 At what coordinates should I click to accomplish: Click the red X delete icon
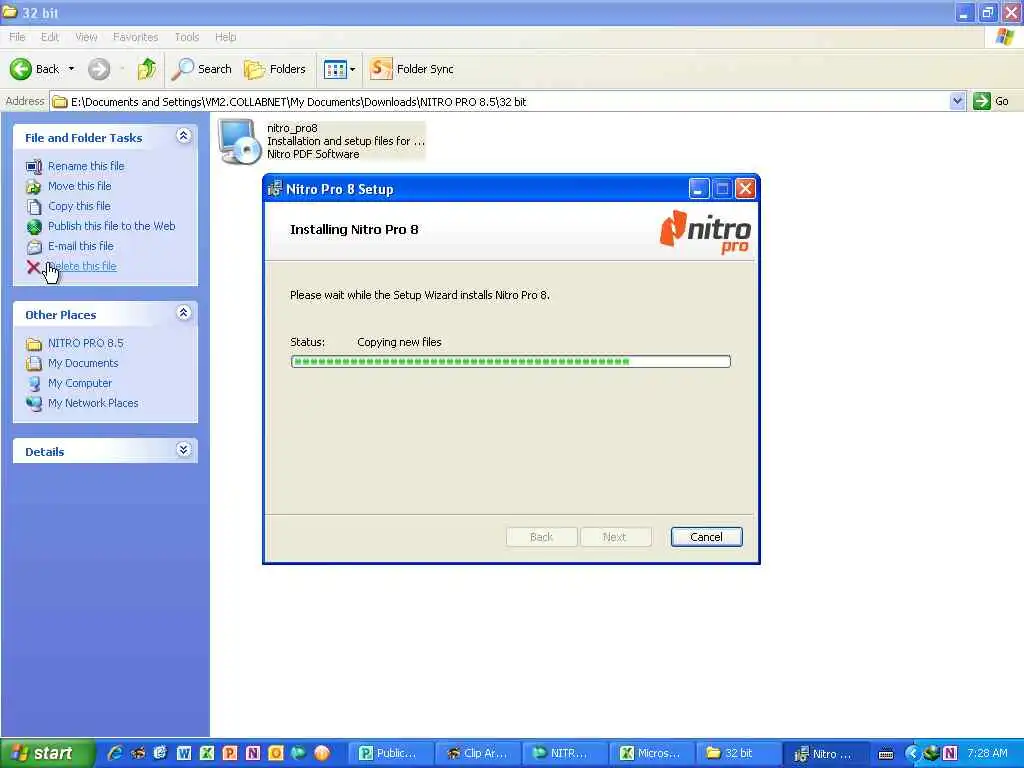coord(33,266)
